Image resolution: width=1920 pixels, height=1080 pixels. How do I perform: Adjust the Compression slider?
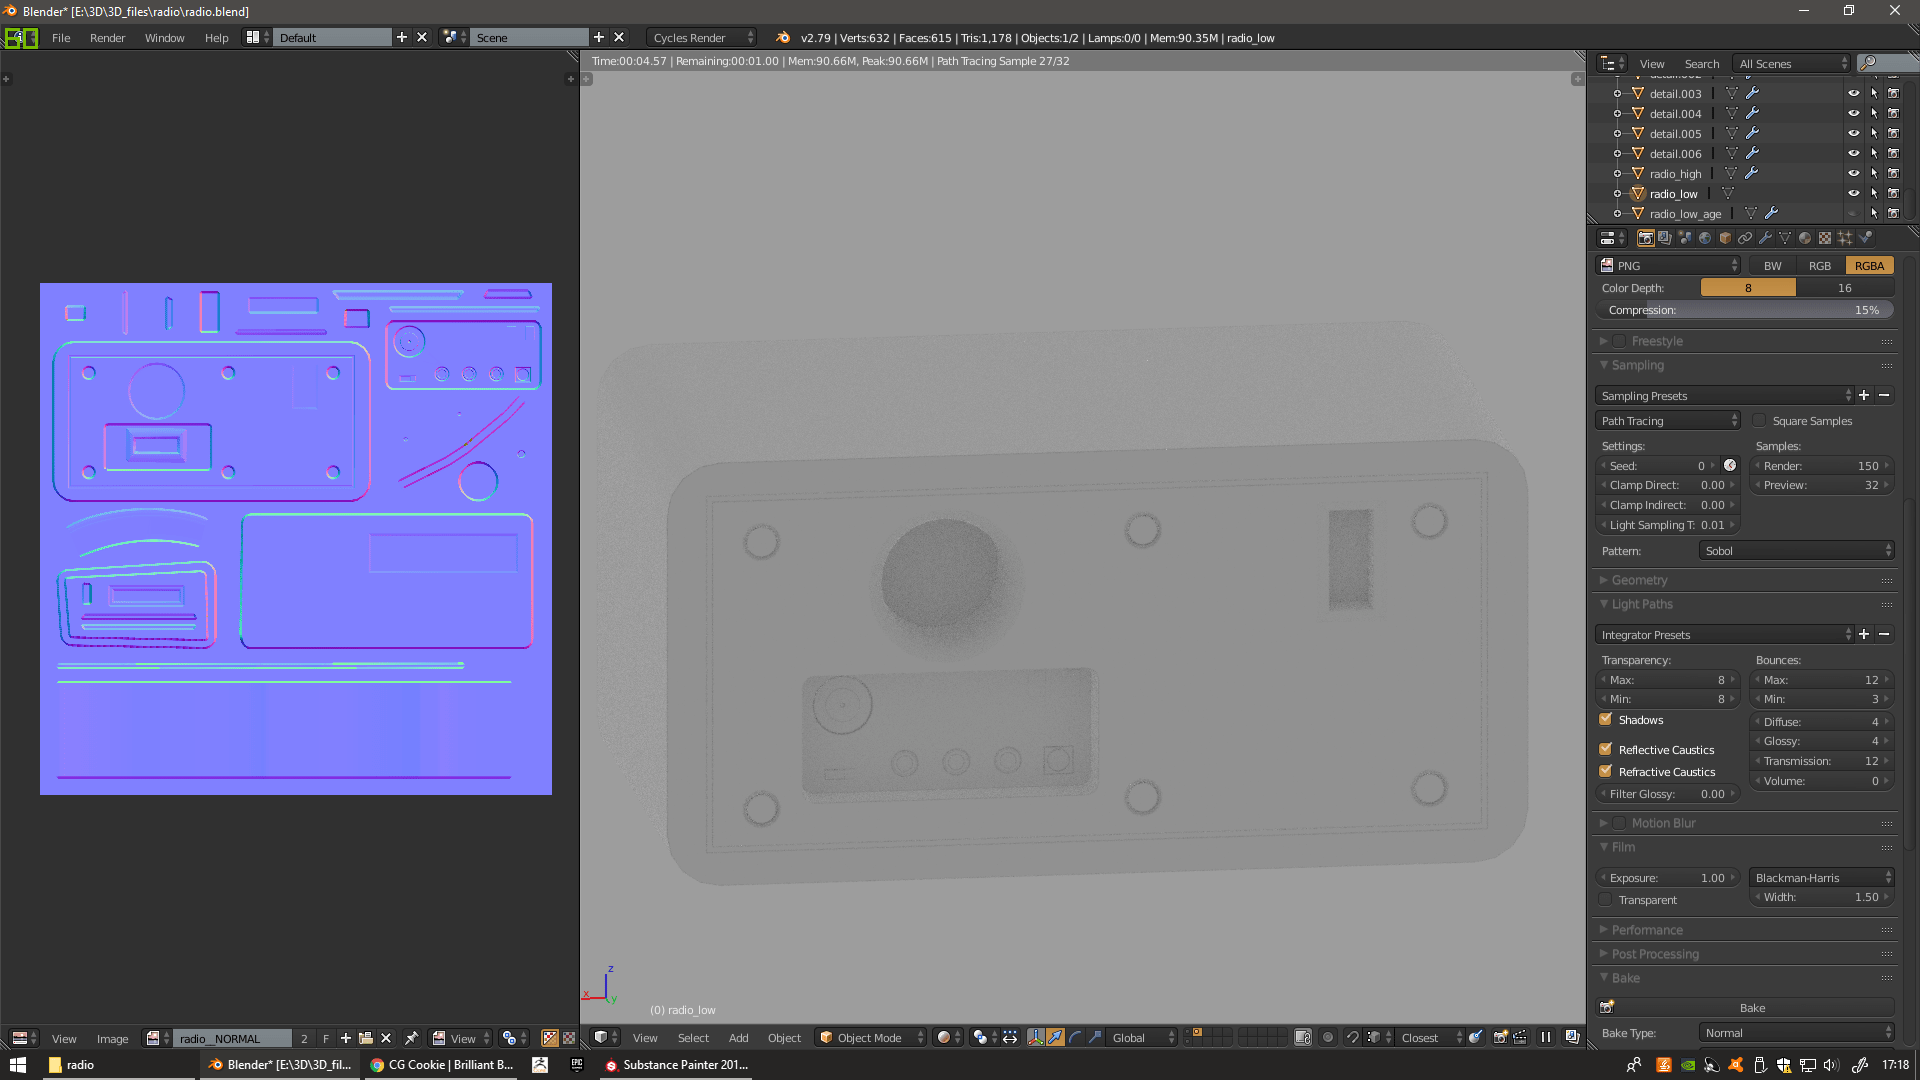click(x=1745, y=310)
